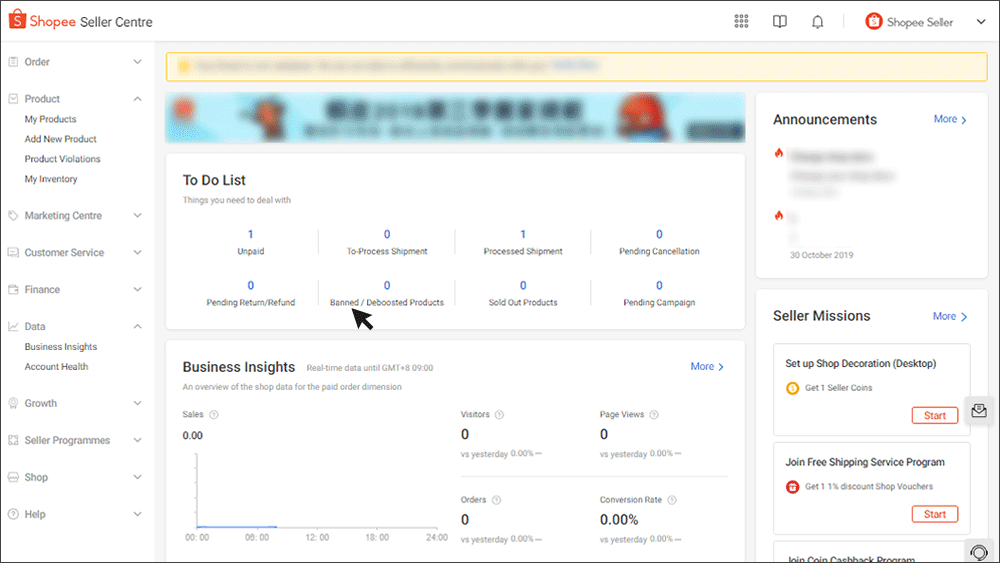
Task: Open More link in Seller Missions
Action: (x=950, y=316)
